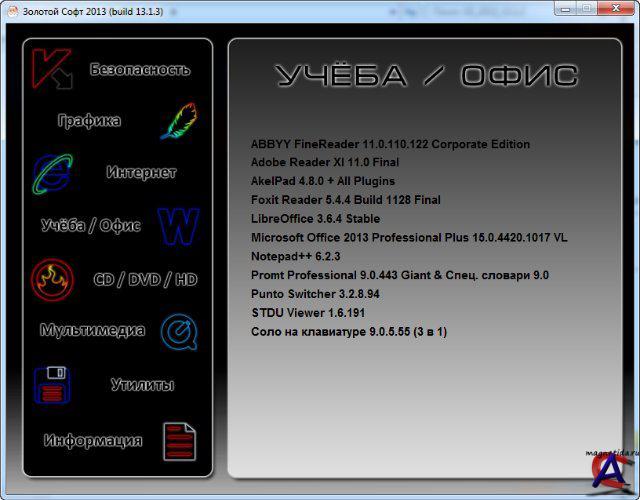Click the floppy disk Утилиты icon
The height and width of the screenshot is (500, 640).
50,385
